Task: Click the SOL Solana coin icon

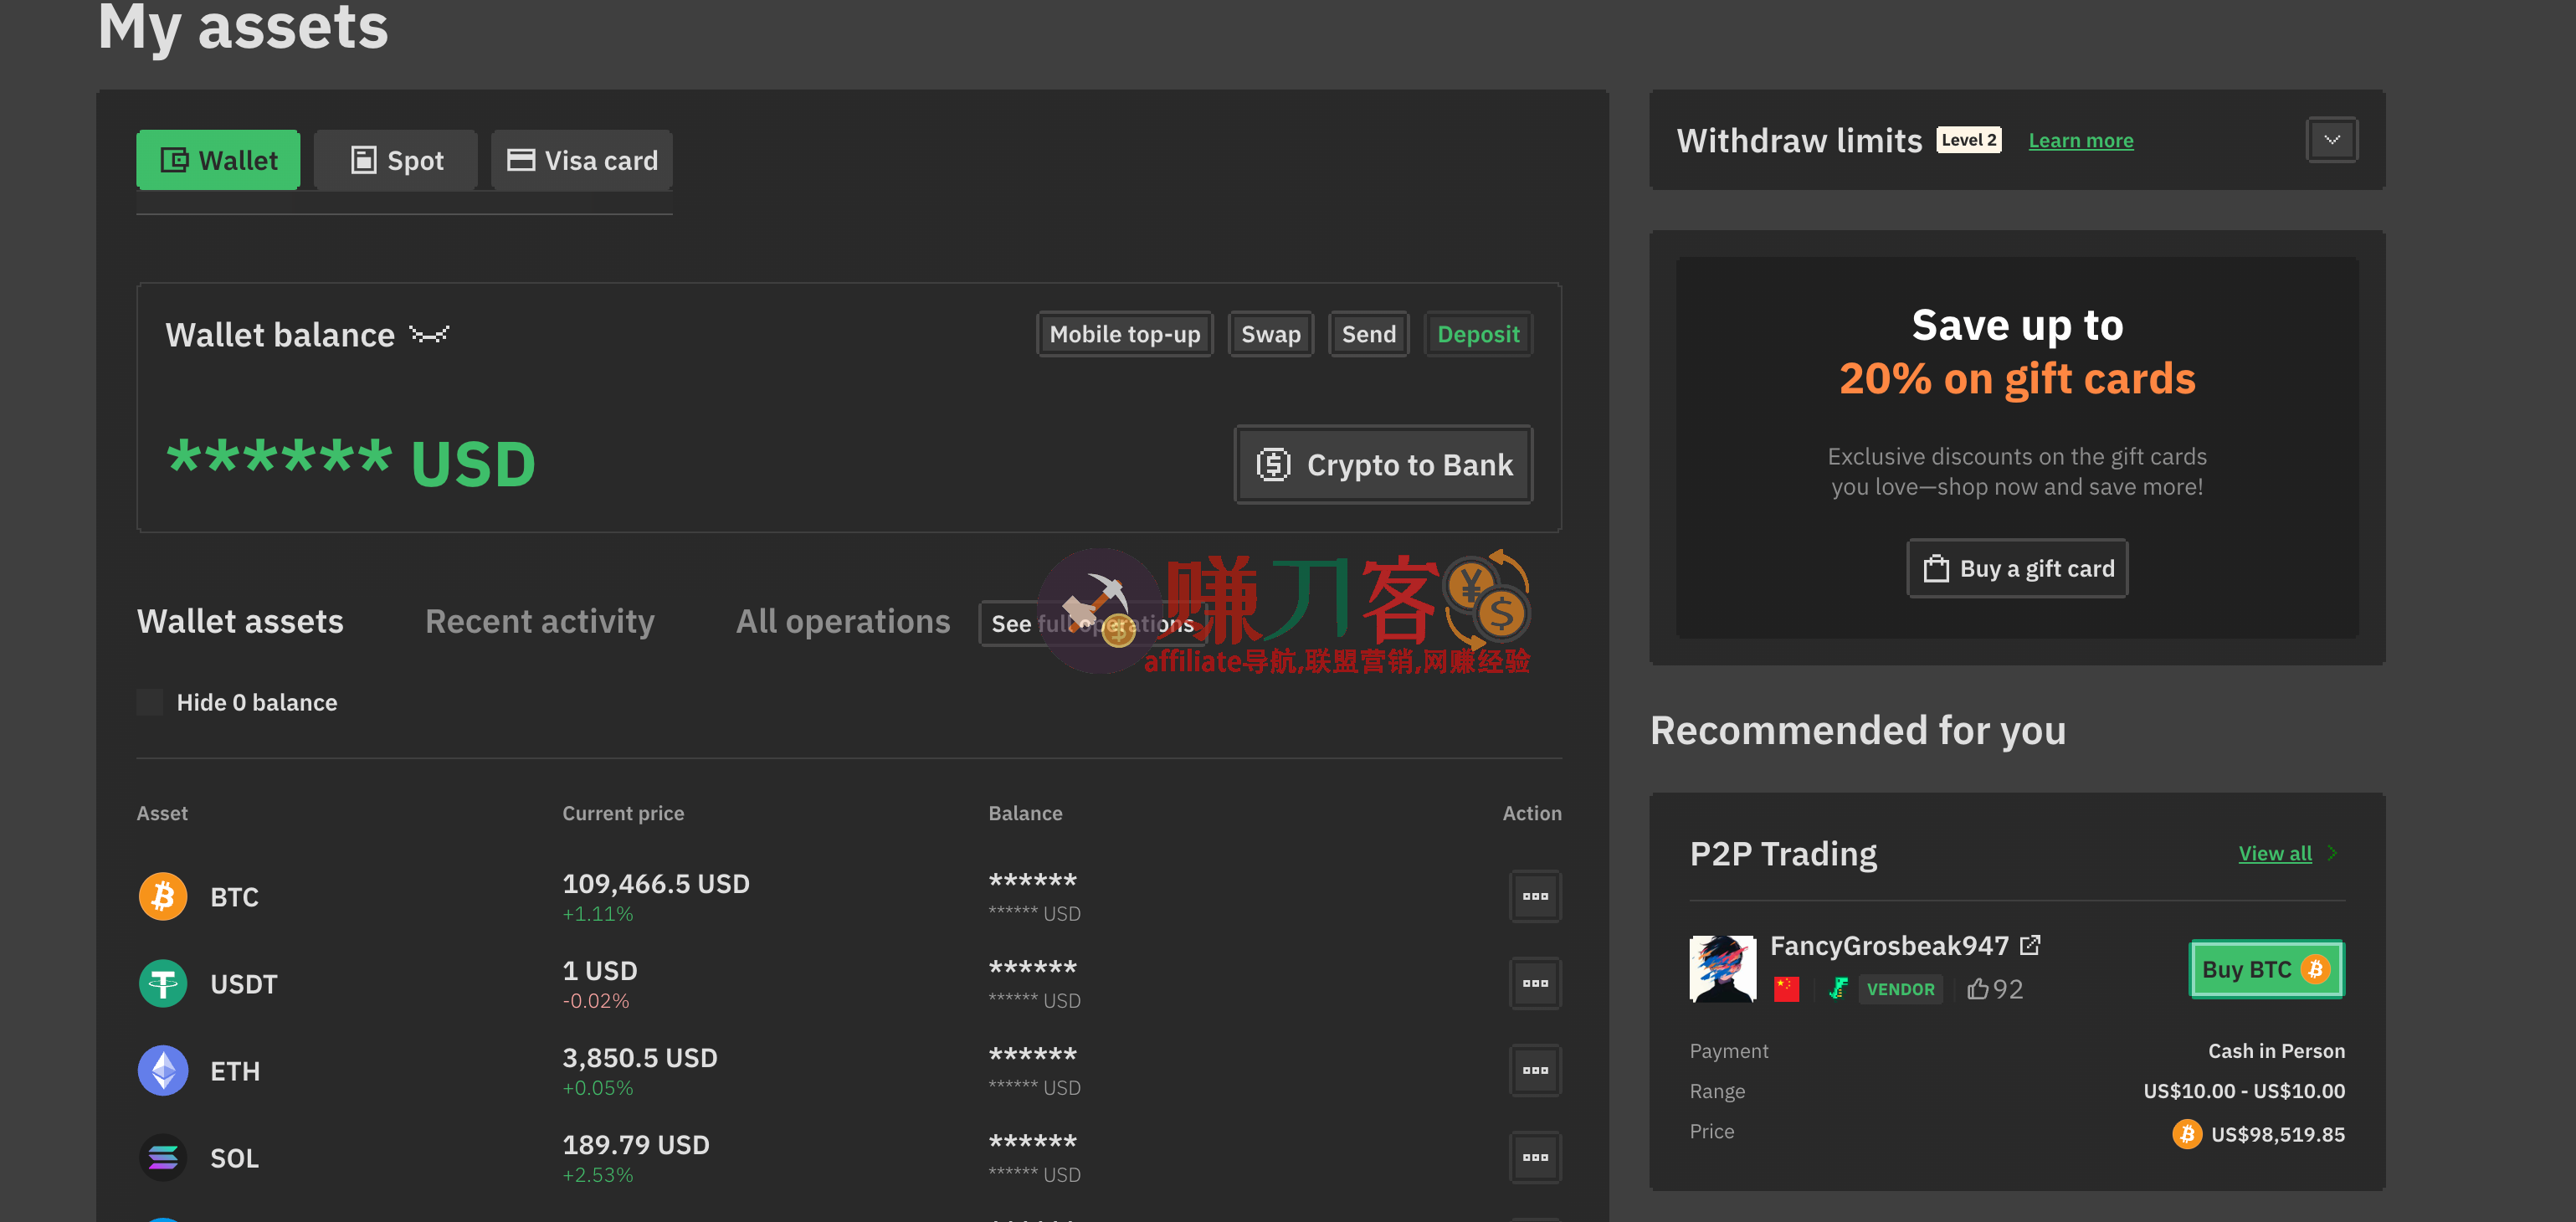Action: 162,1157
